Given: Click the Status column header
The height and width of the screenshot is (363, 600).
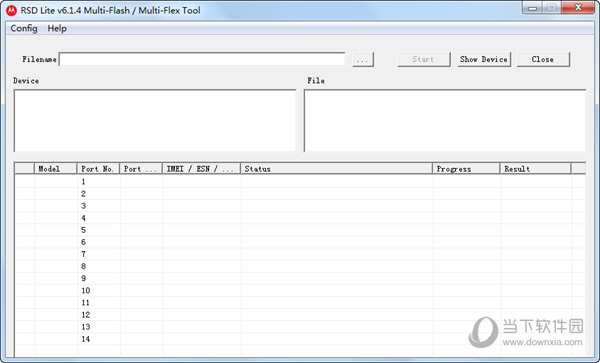Looking at the screenshot, I should [336, 169].
